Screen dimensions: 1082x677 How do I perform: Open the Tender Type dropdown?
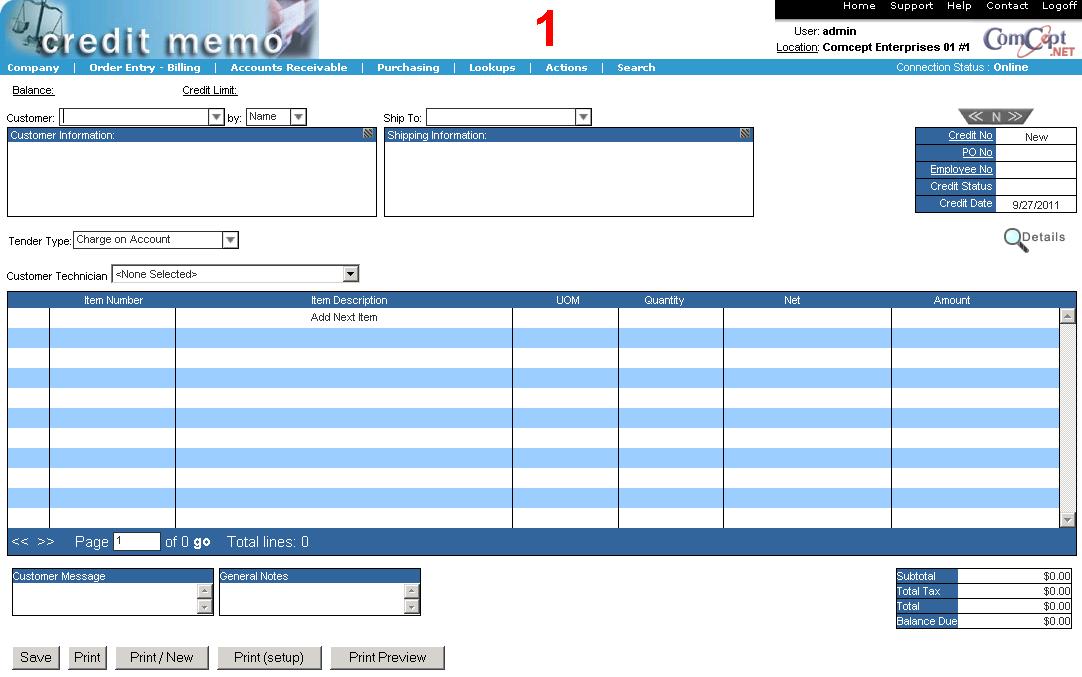[x=230, y=240]
